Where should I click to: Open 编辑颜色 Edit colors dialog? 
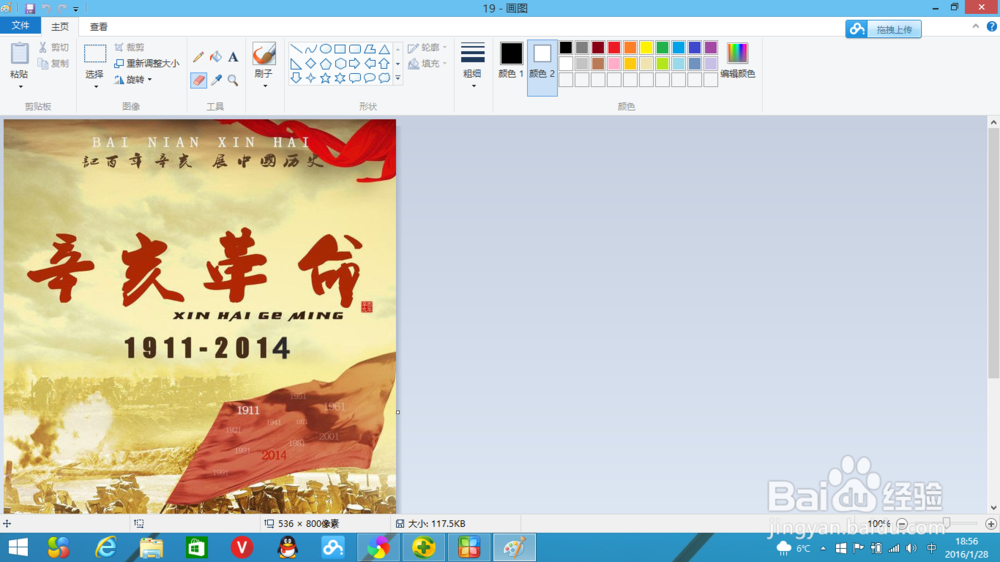[738, 61]
